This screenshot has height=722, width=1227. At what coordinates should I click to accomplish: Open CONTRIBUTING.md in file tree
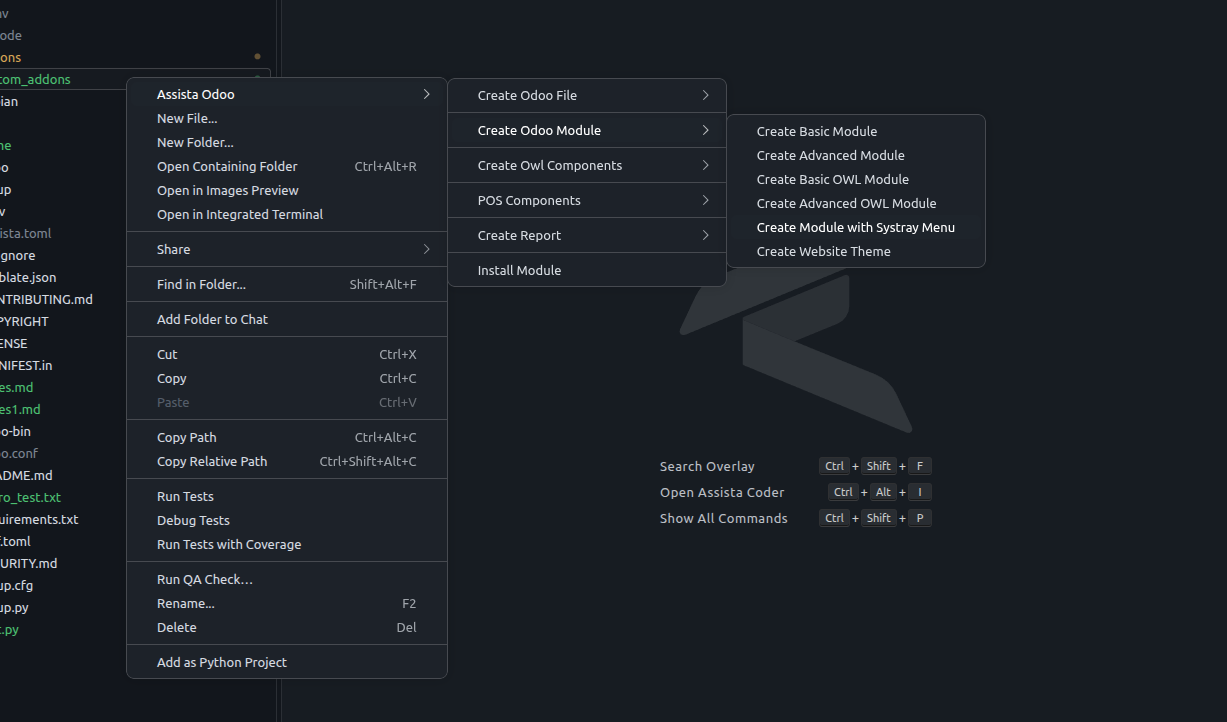pyautogui.click(x=46, y=299)
